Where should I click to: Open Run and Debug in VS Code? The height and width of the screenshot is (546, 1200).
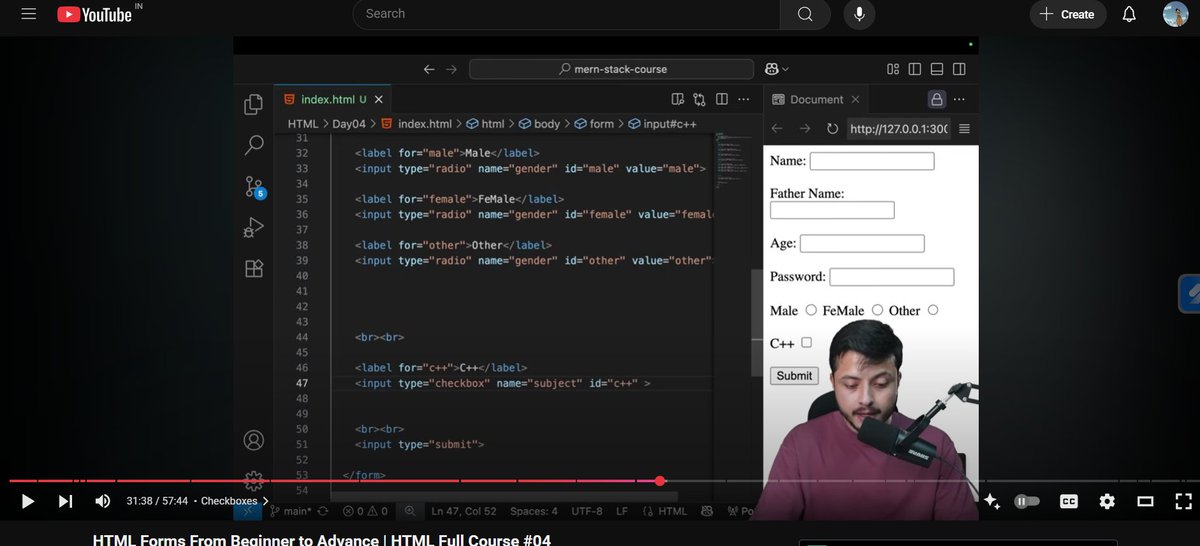(254, 228)
